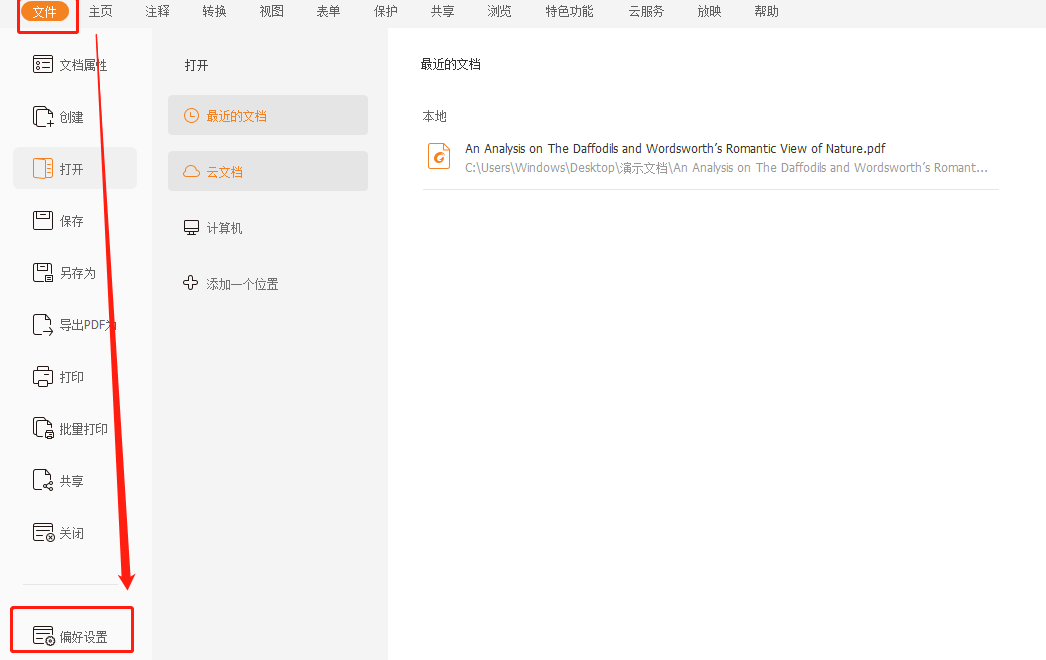1046x660 pixels.
Task: Open 偏好设置 preferences
Action: coord(71,629)
